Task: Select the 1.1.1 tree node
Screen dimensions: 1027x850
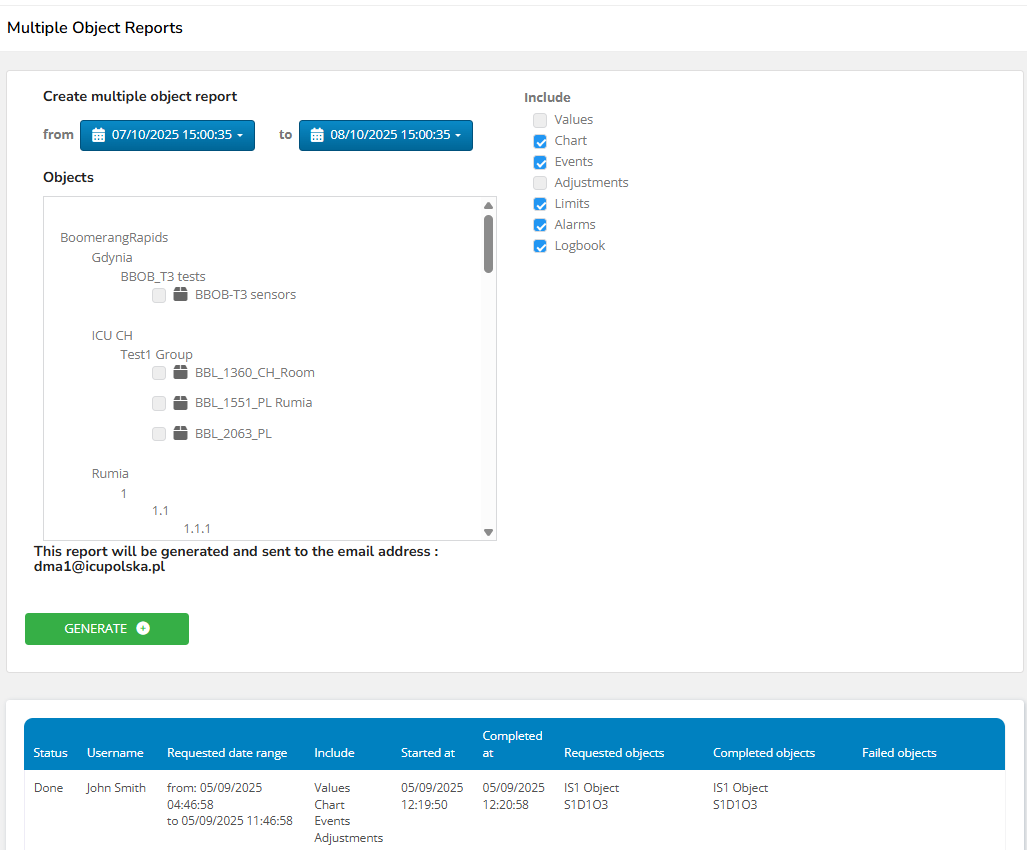Action: (197, 529)
